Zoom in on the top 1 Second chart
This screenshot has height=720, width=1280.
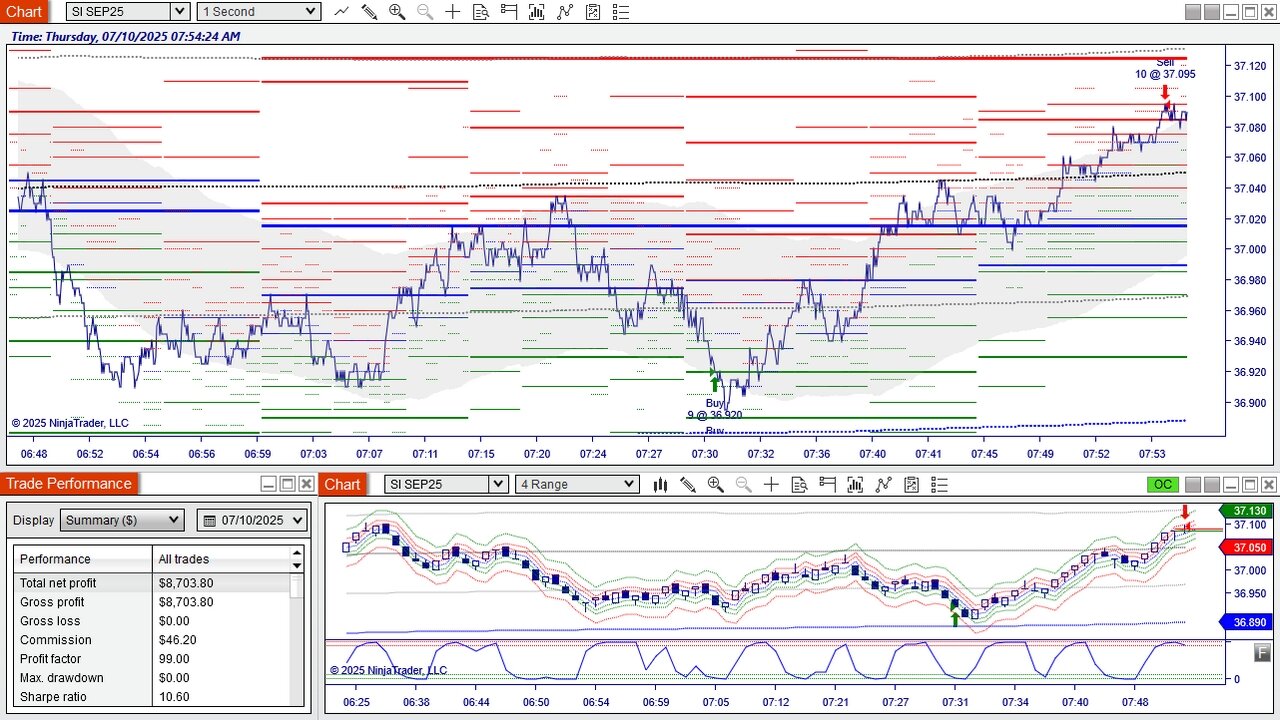click(x=397, y=12)
